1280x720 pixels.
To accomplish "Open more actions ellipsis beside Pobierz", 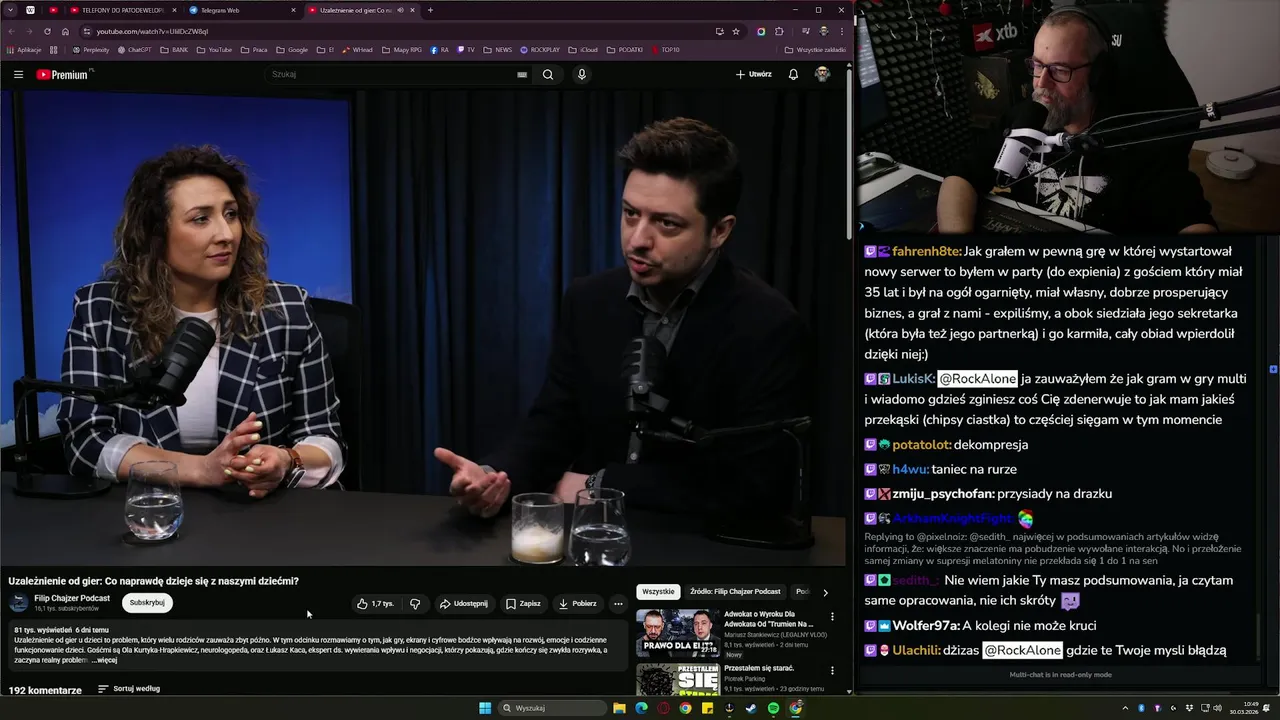I will coord(618,603).
